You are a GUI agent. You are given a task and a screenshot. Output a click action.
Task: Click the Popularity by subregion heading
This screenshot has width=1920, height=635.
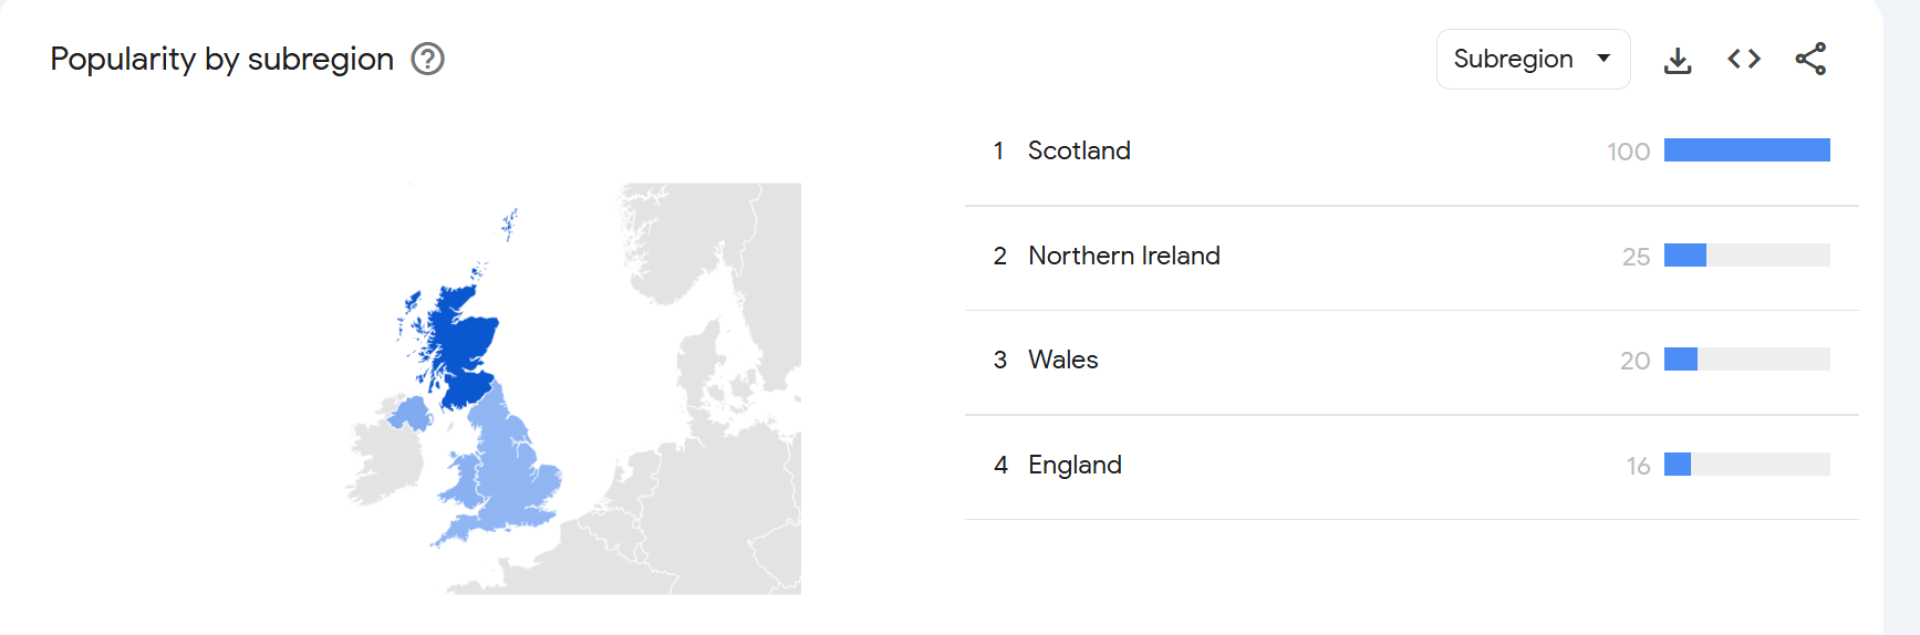tap(222, 59)
